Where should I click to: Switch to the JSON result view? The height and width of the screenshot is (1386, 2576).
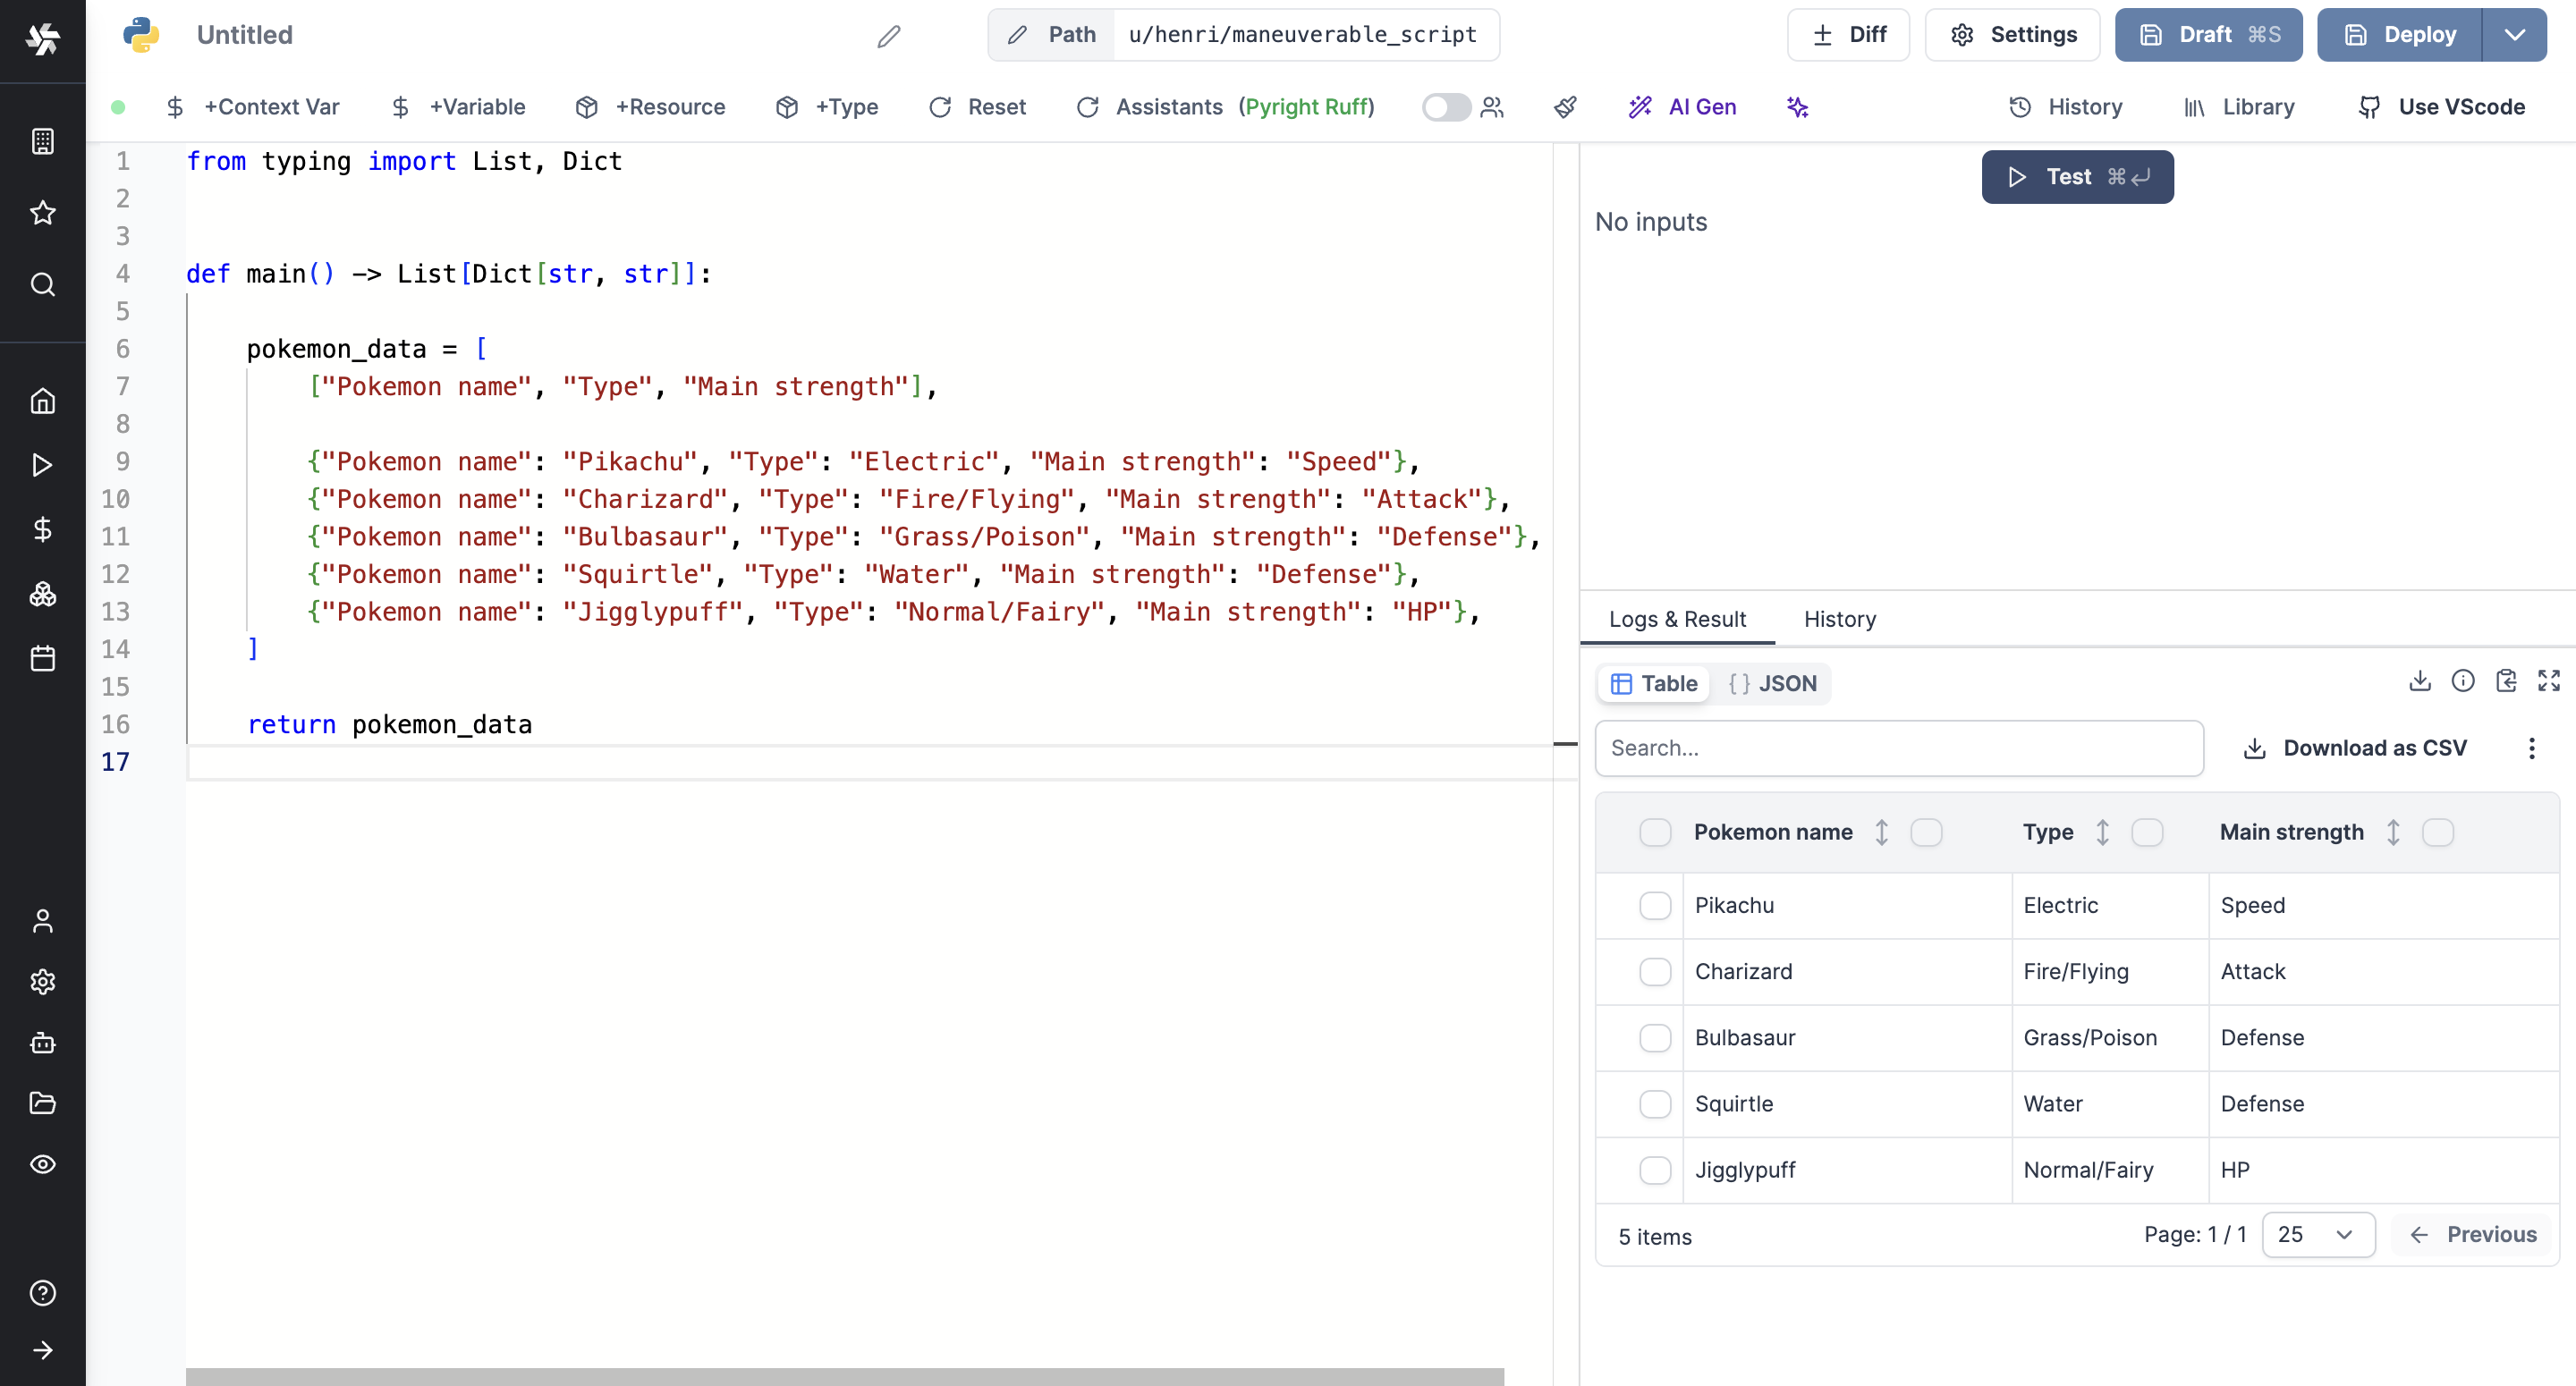point(1773,683)
